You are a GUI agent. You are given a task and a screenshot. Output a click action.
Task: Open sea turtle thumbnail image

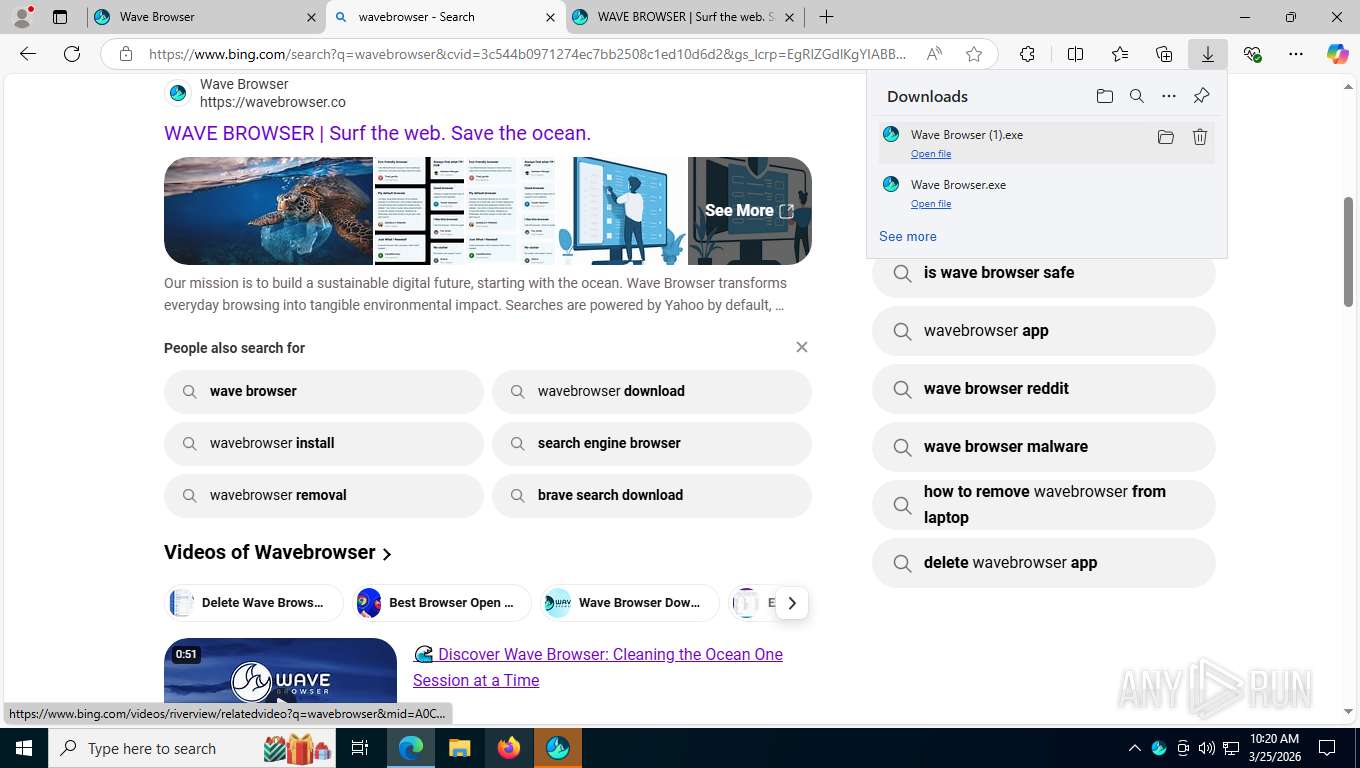(x=268, y=211)
